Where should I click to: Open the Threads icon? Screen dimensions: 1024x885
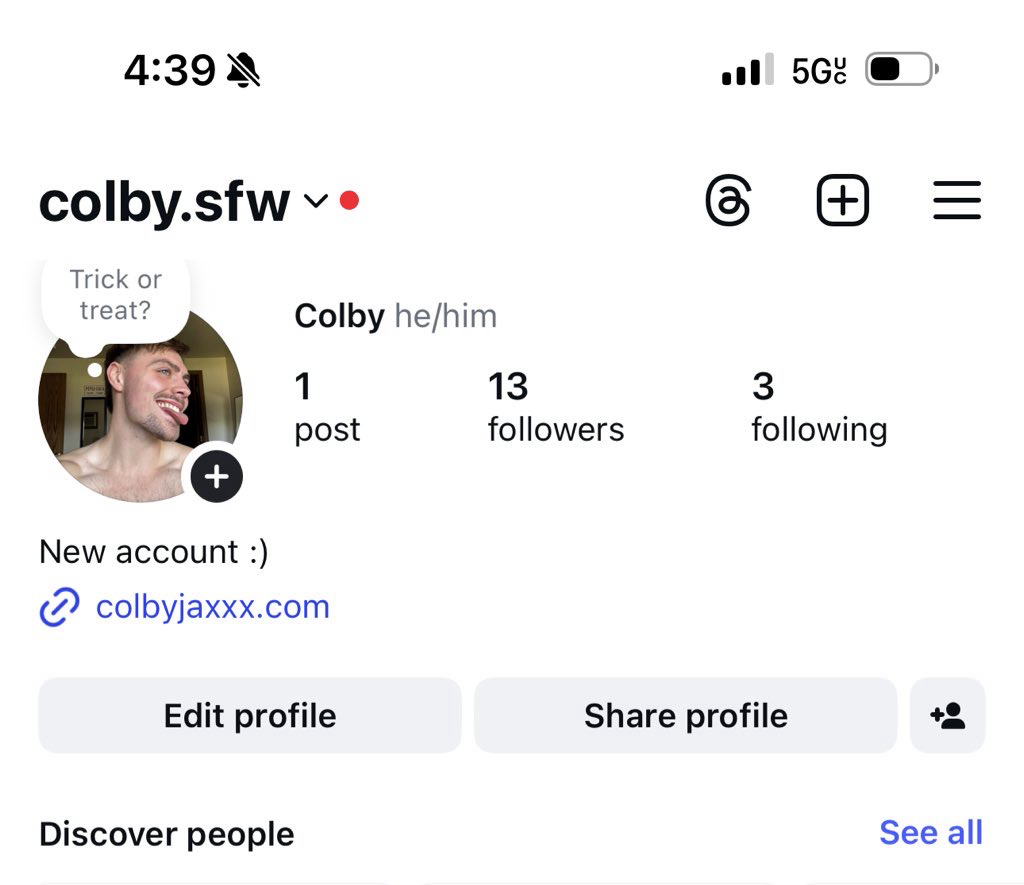coord(728,201)
